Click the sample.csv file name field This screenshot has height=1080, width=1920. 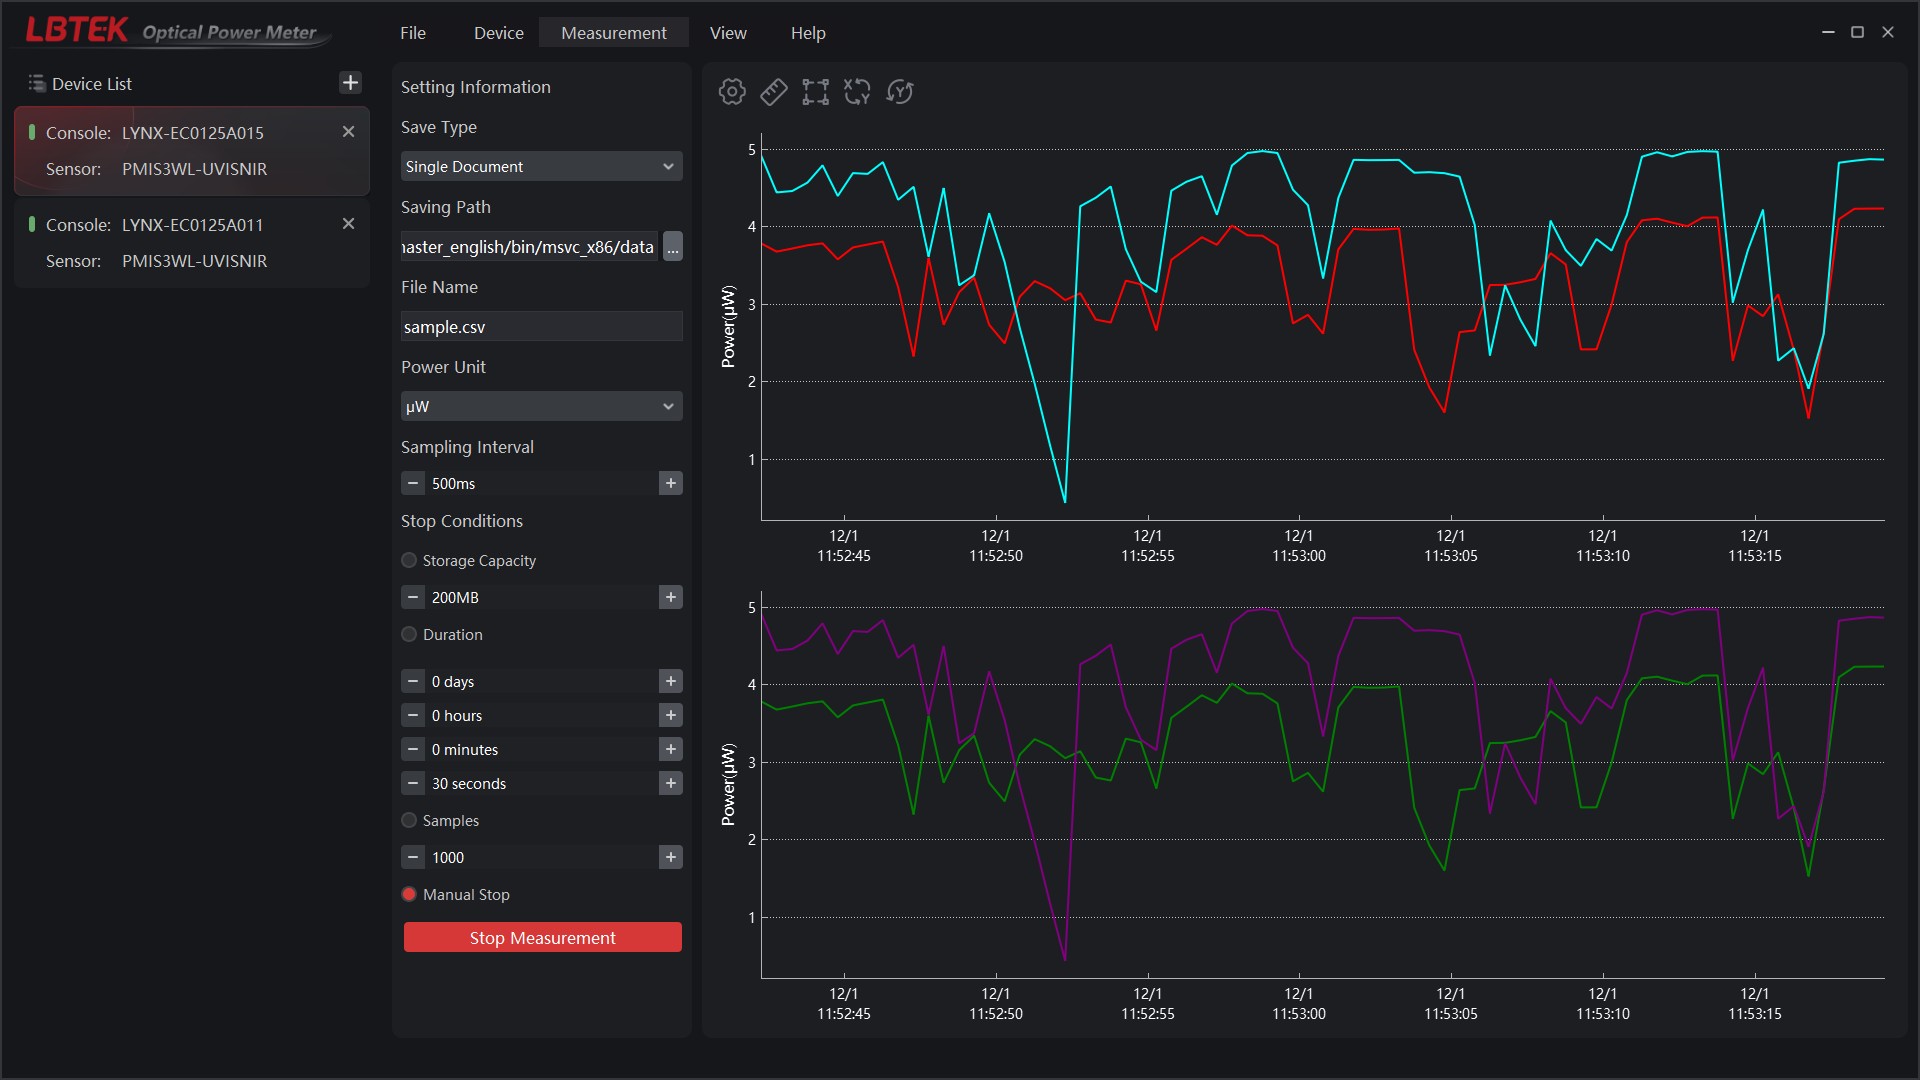click(x=542, y=327)
